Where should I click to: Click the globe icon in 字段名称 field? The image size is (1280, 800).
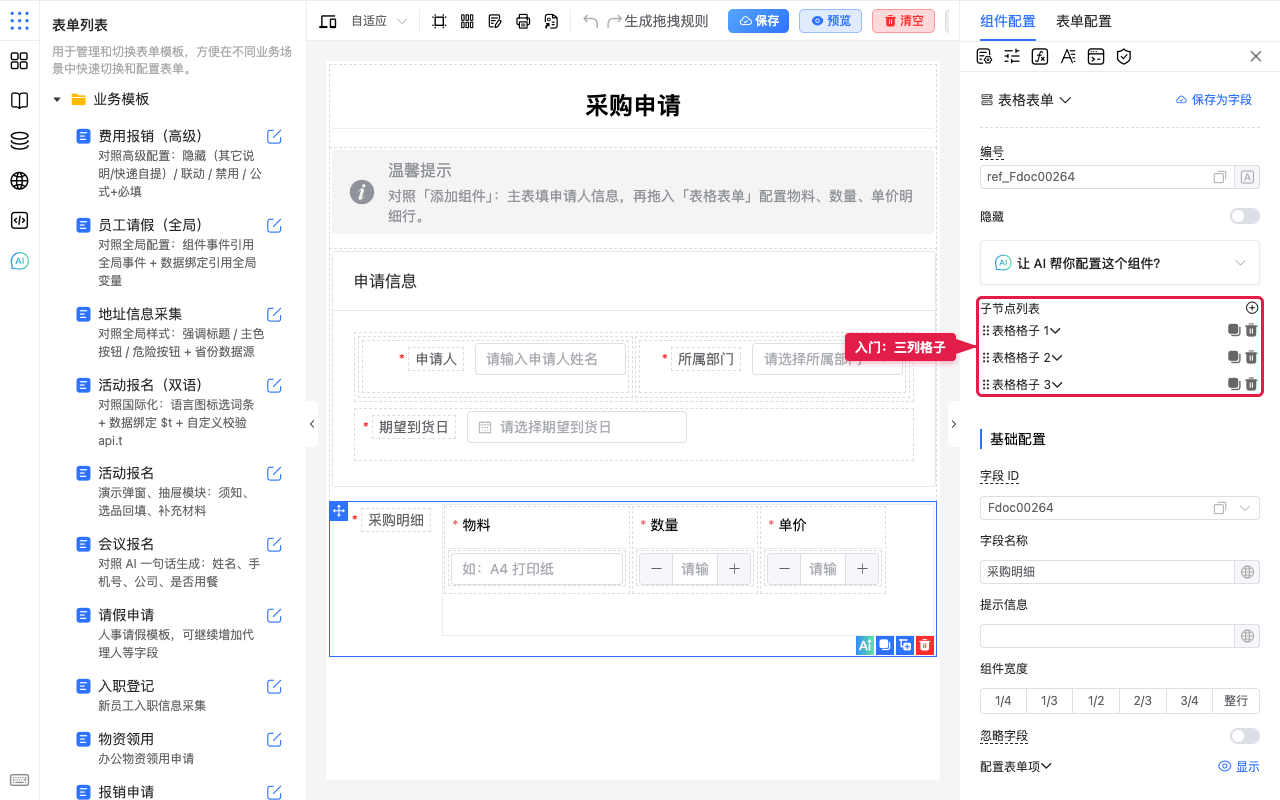[x=1247, y=572]
